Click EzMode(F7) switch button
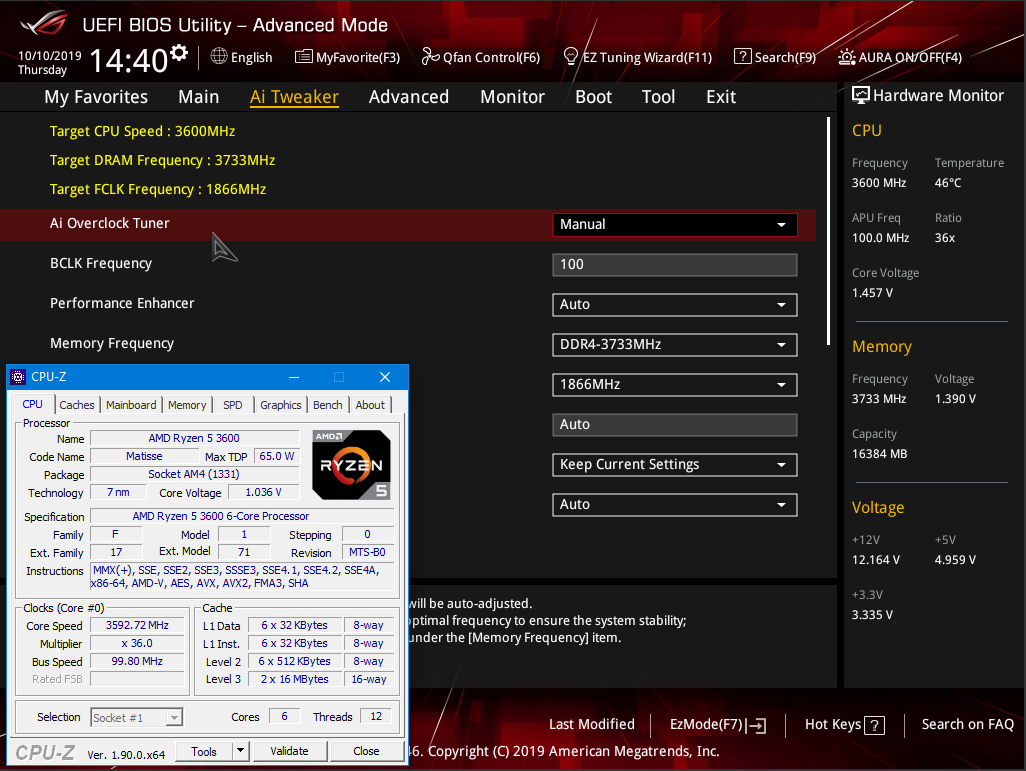The image size is (1026, 771). [x=718, y=725]
